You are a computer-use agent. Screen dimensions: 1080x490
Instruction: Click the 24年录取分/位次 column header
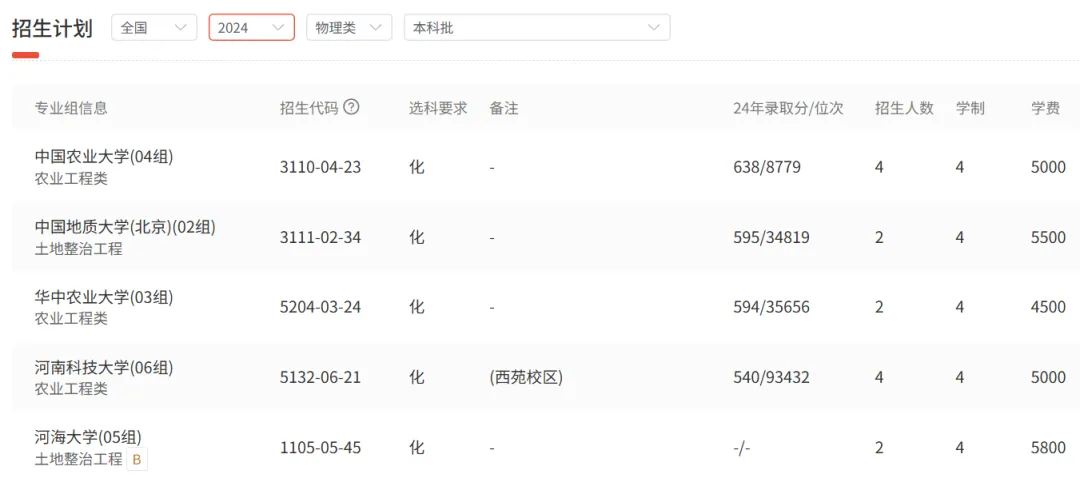pos(788,108)
